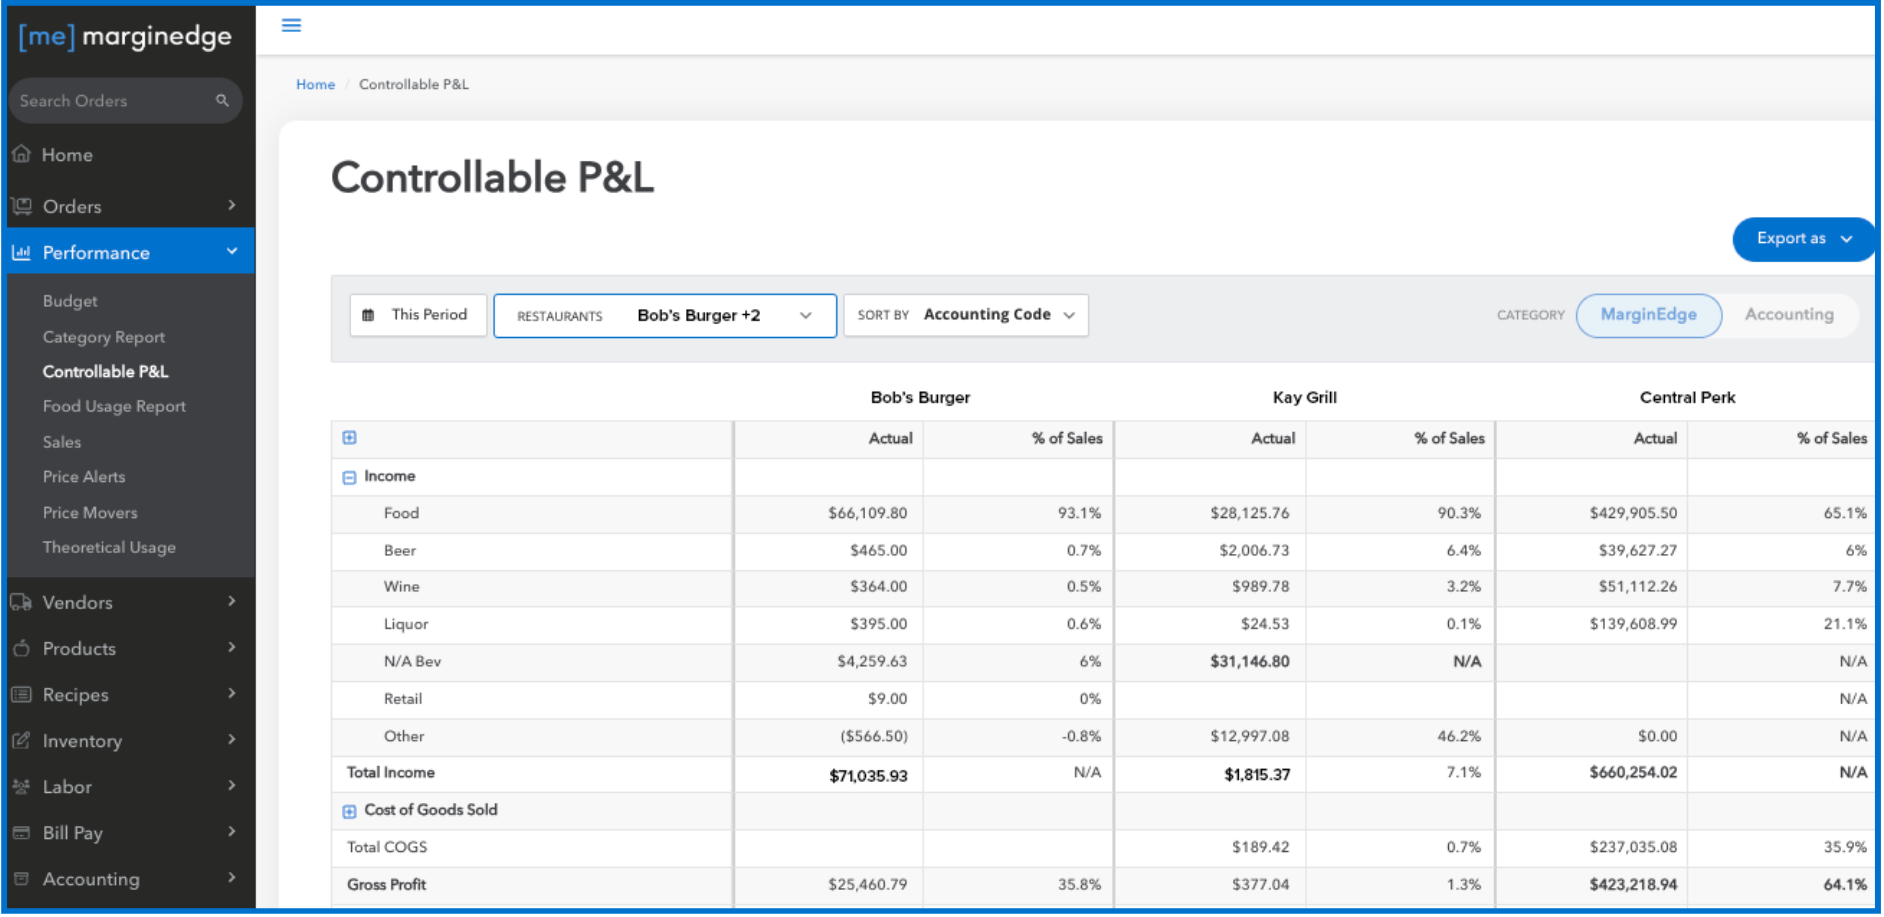The image size is (1884, 917).
Task: Click the Retail row label
Action: point(403,699)
